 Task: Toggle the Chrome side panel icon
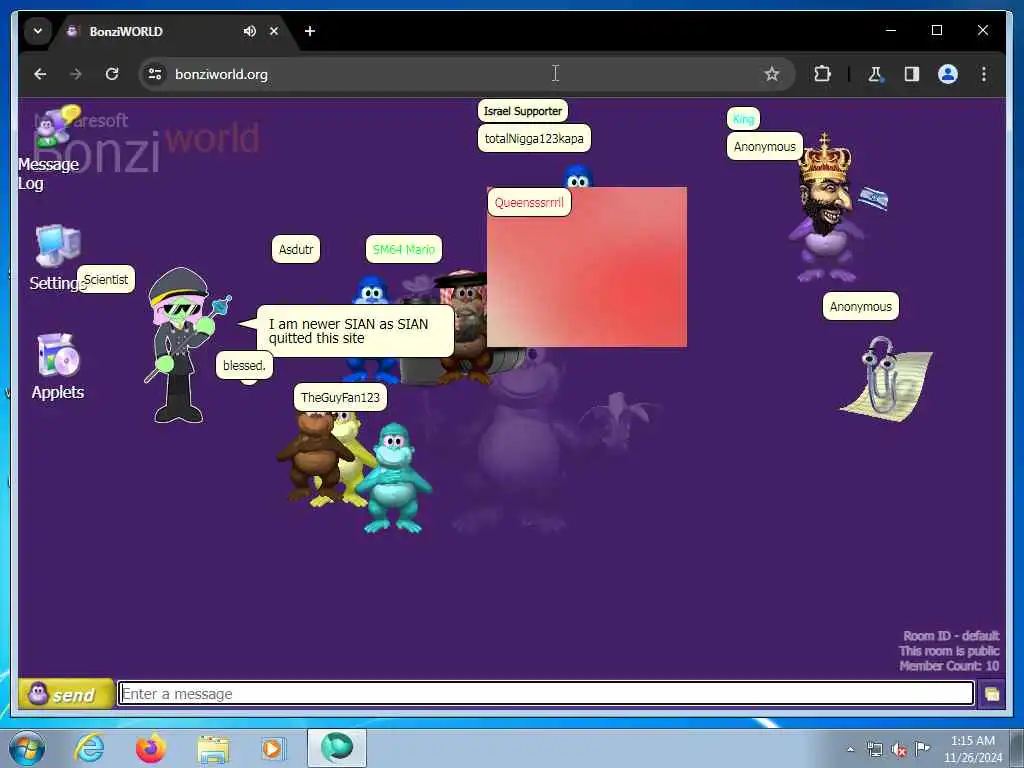click(x=912, y=74)
